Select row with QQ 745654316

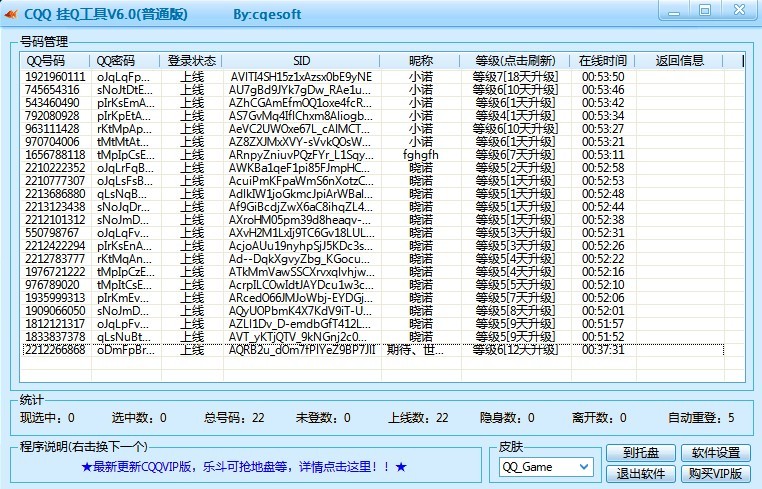(x=373, y=90)
